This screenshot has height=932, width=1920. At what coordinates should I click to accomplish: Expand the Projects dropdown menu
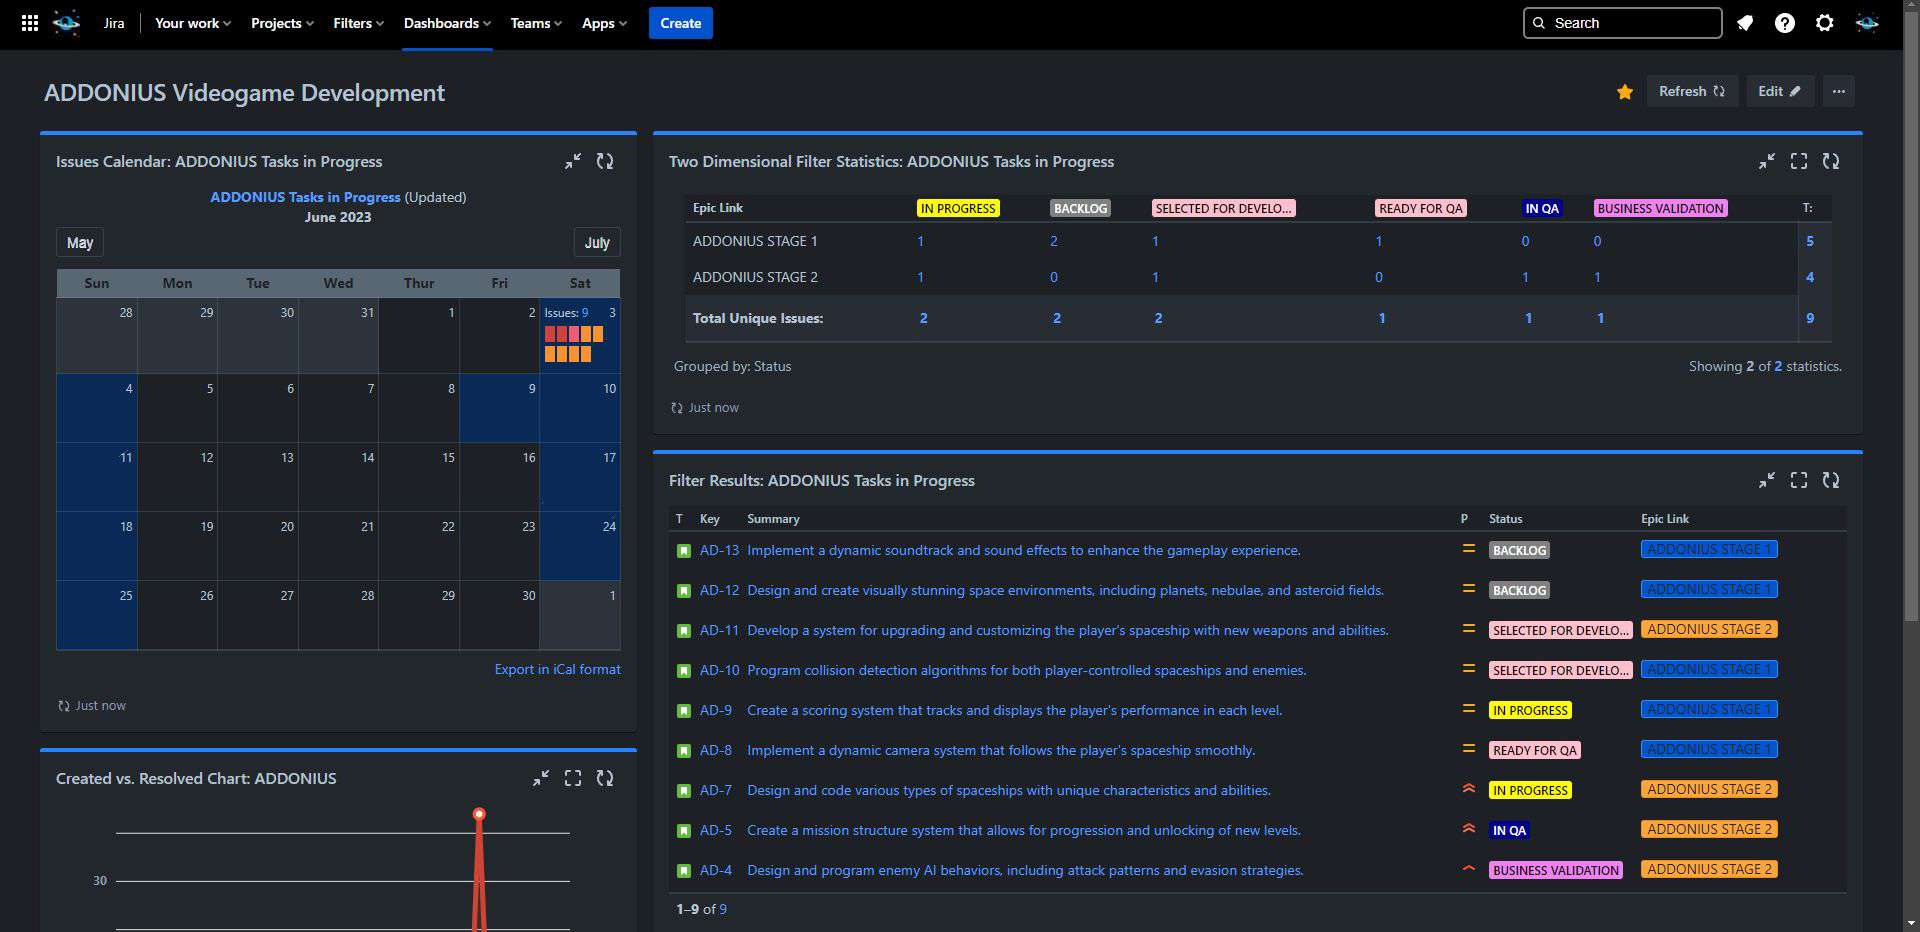[x=282, y=23]
